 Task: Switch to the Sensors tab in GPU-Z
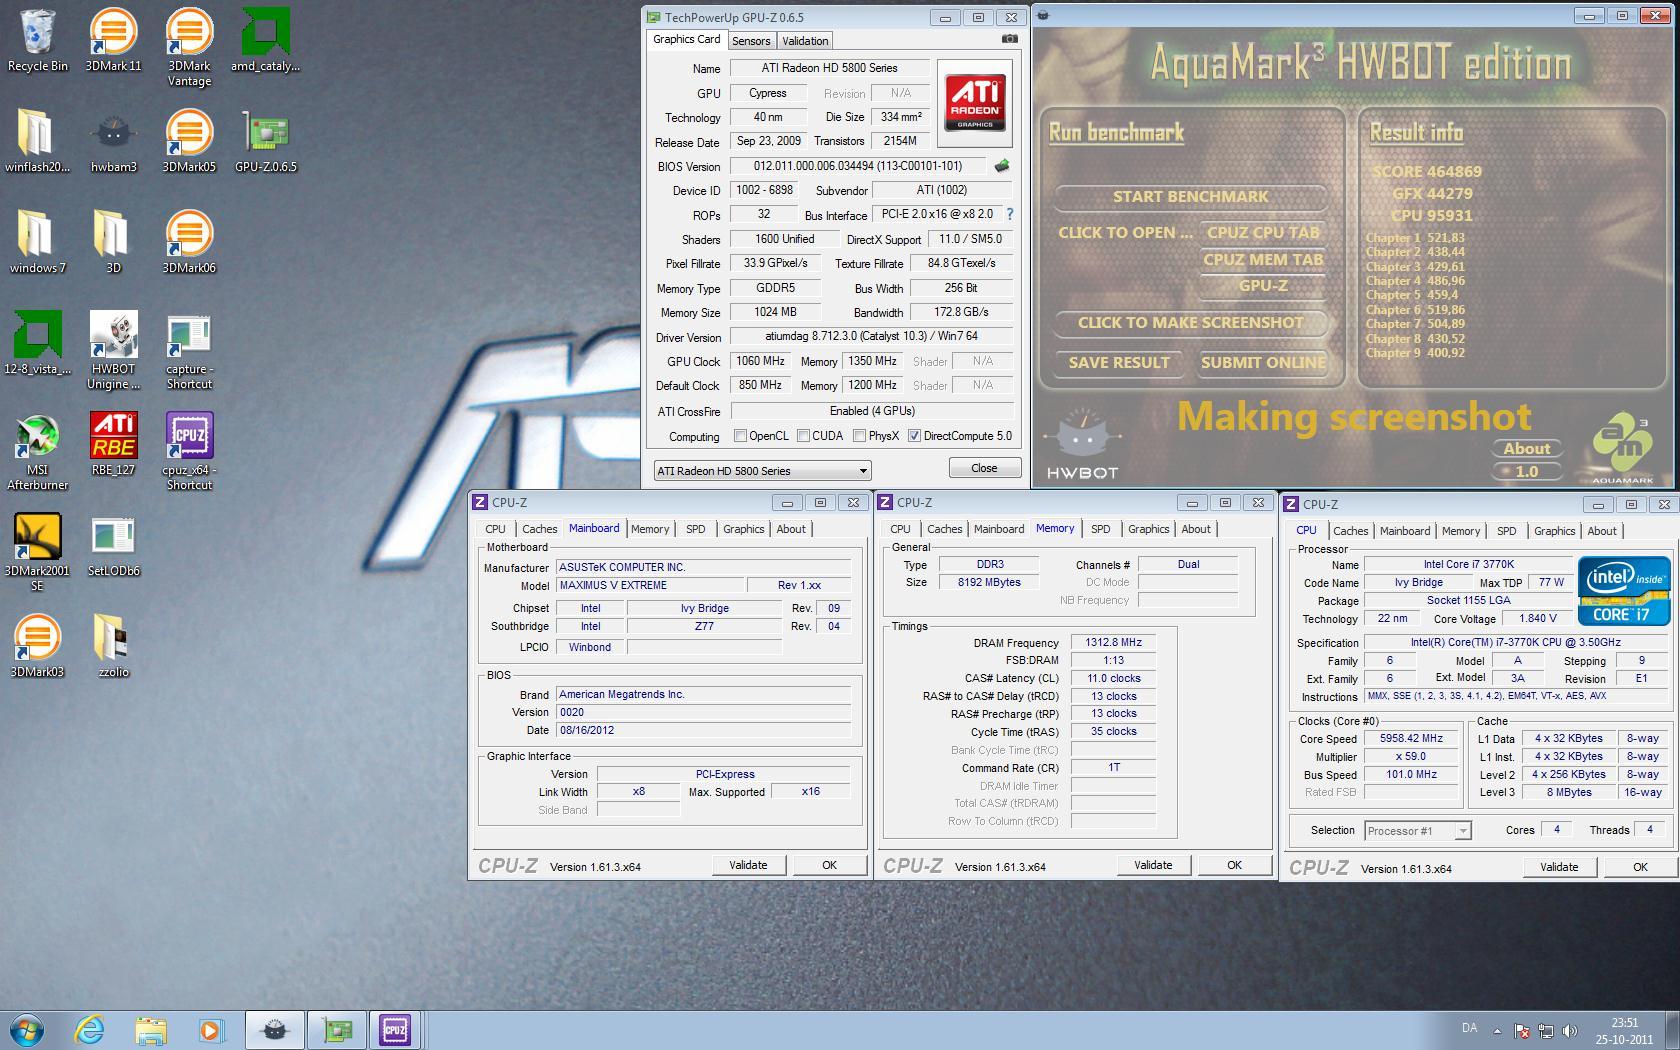point(751,41)
